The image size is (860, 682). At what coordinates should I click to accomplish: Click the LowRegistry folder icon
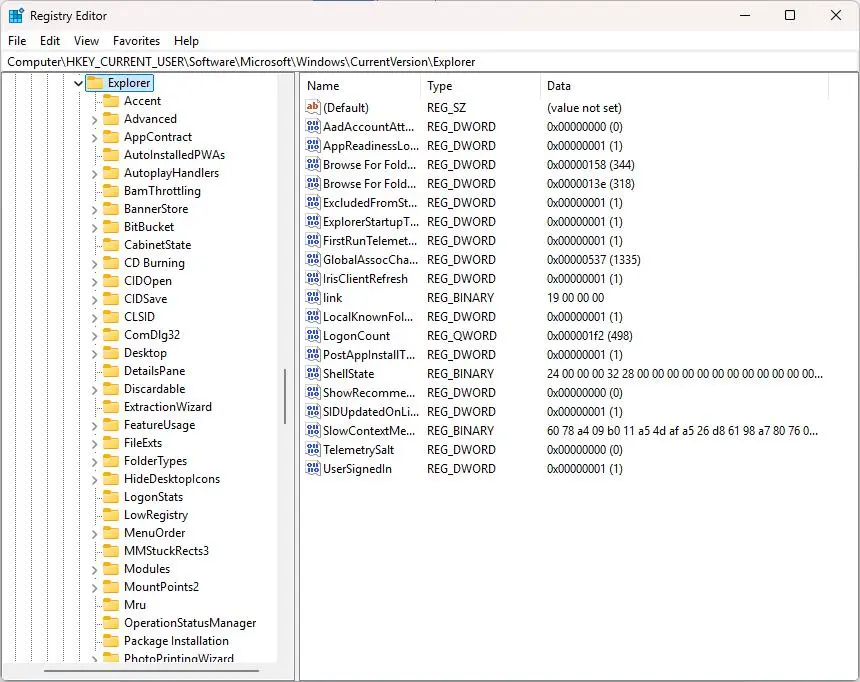click(111, 515)
